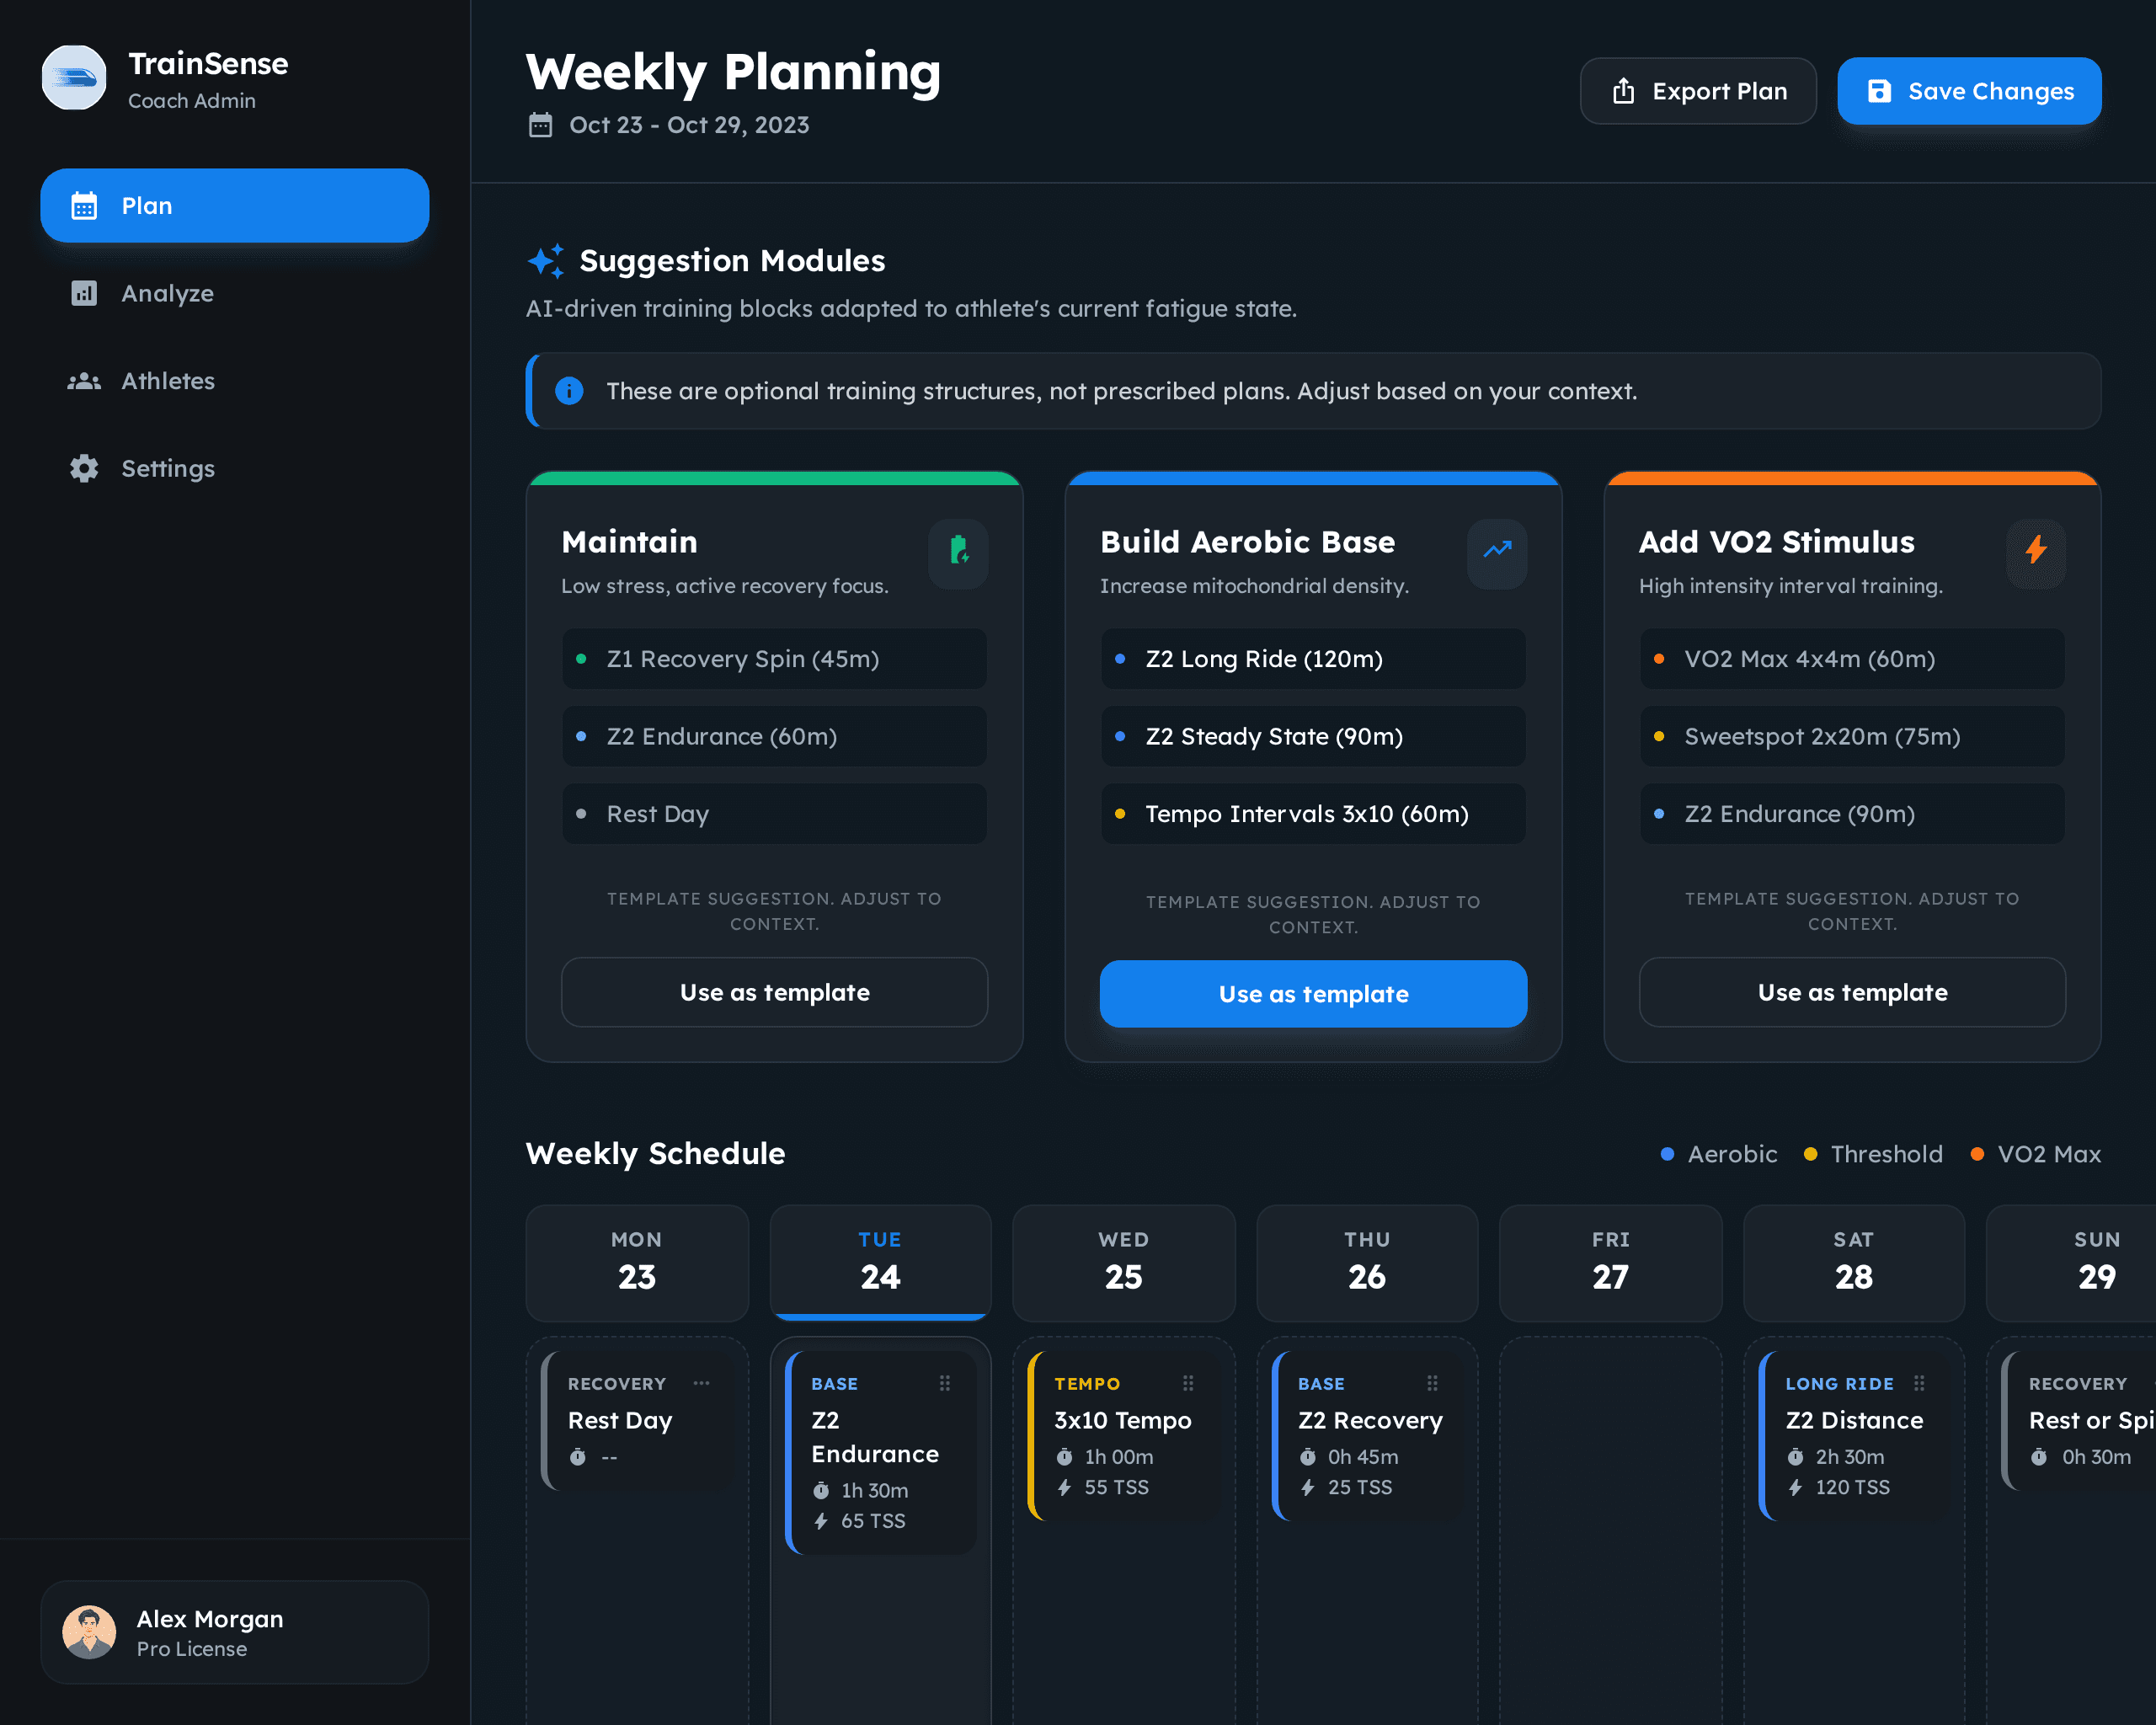
Task: Use the Build Aerobic Base template
Action: 1313,993
